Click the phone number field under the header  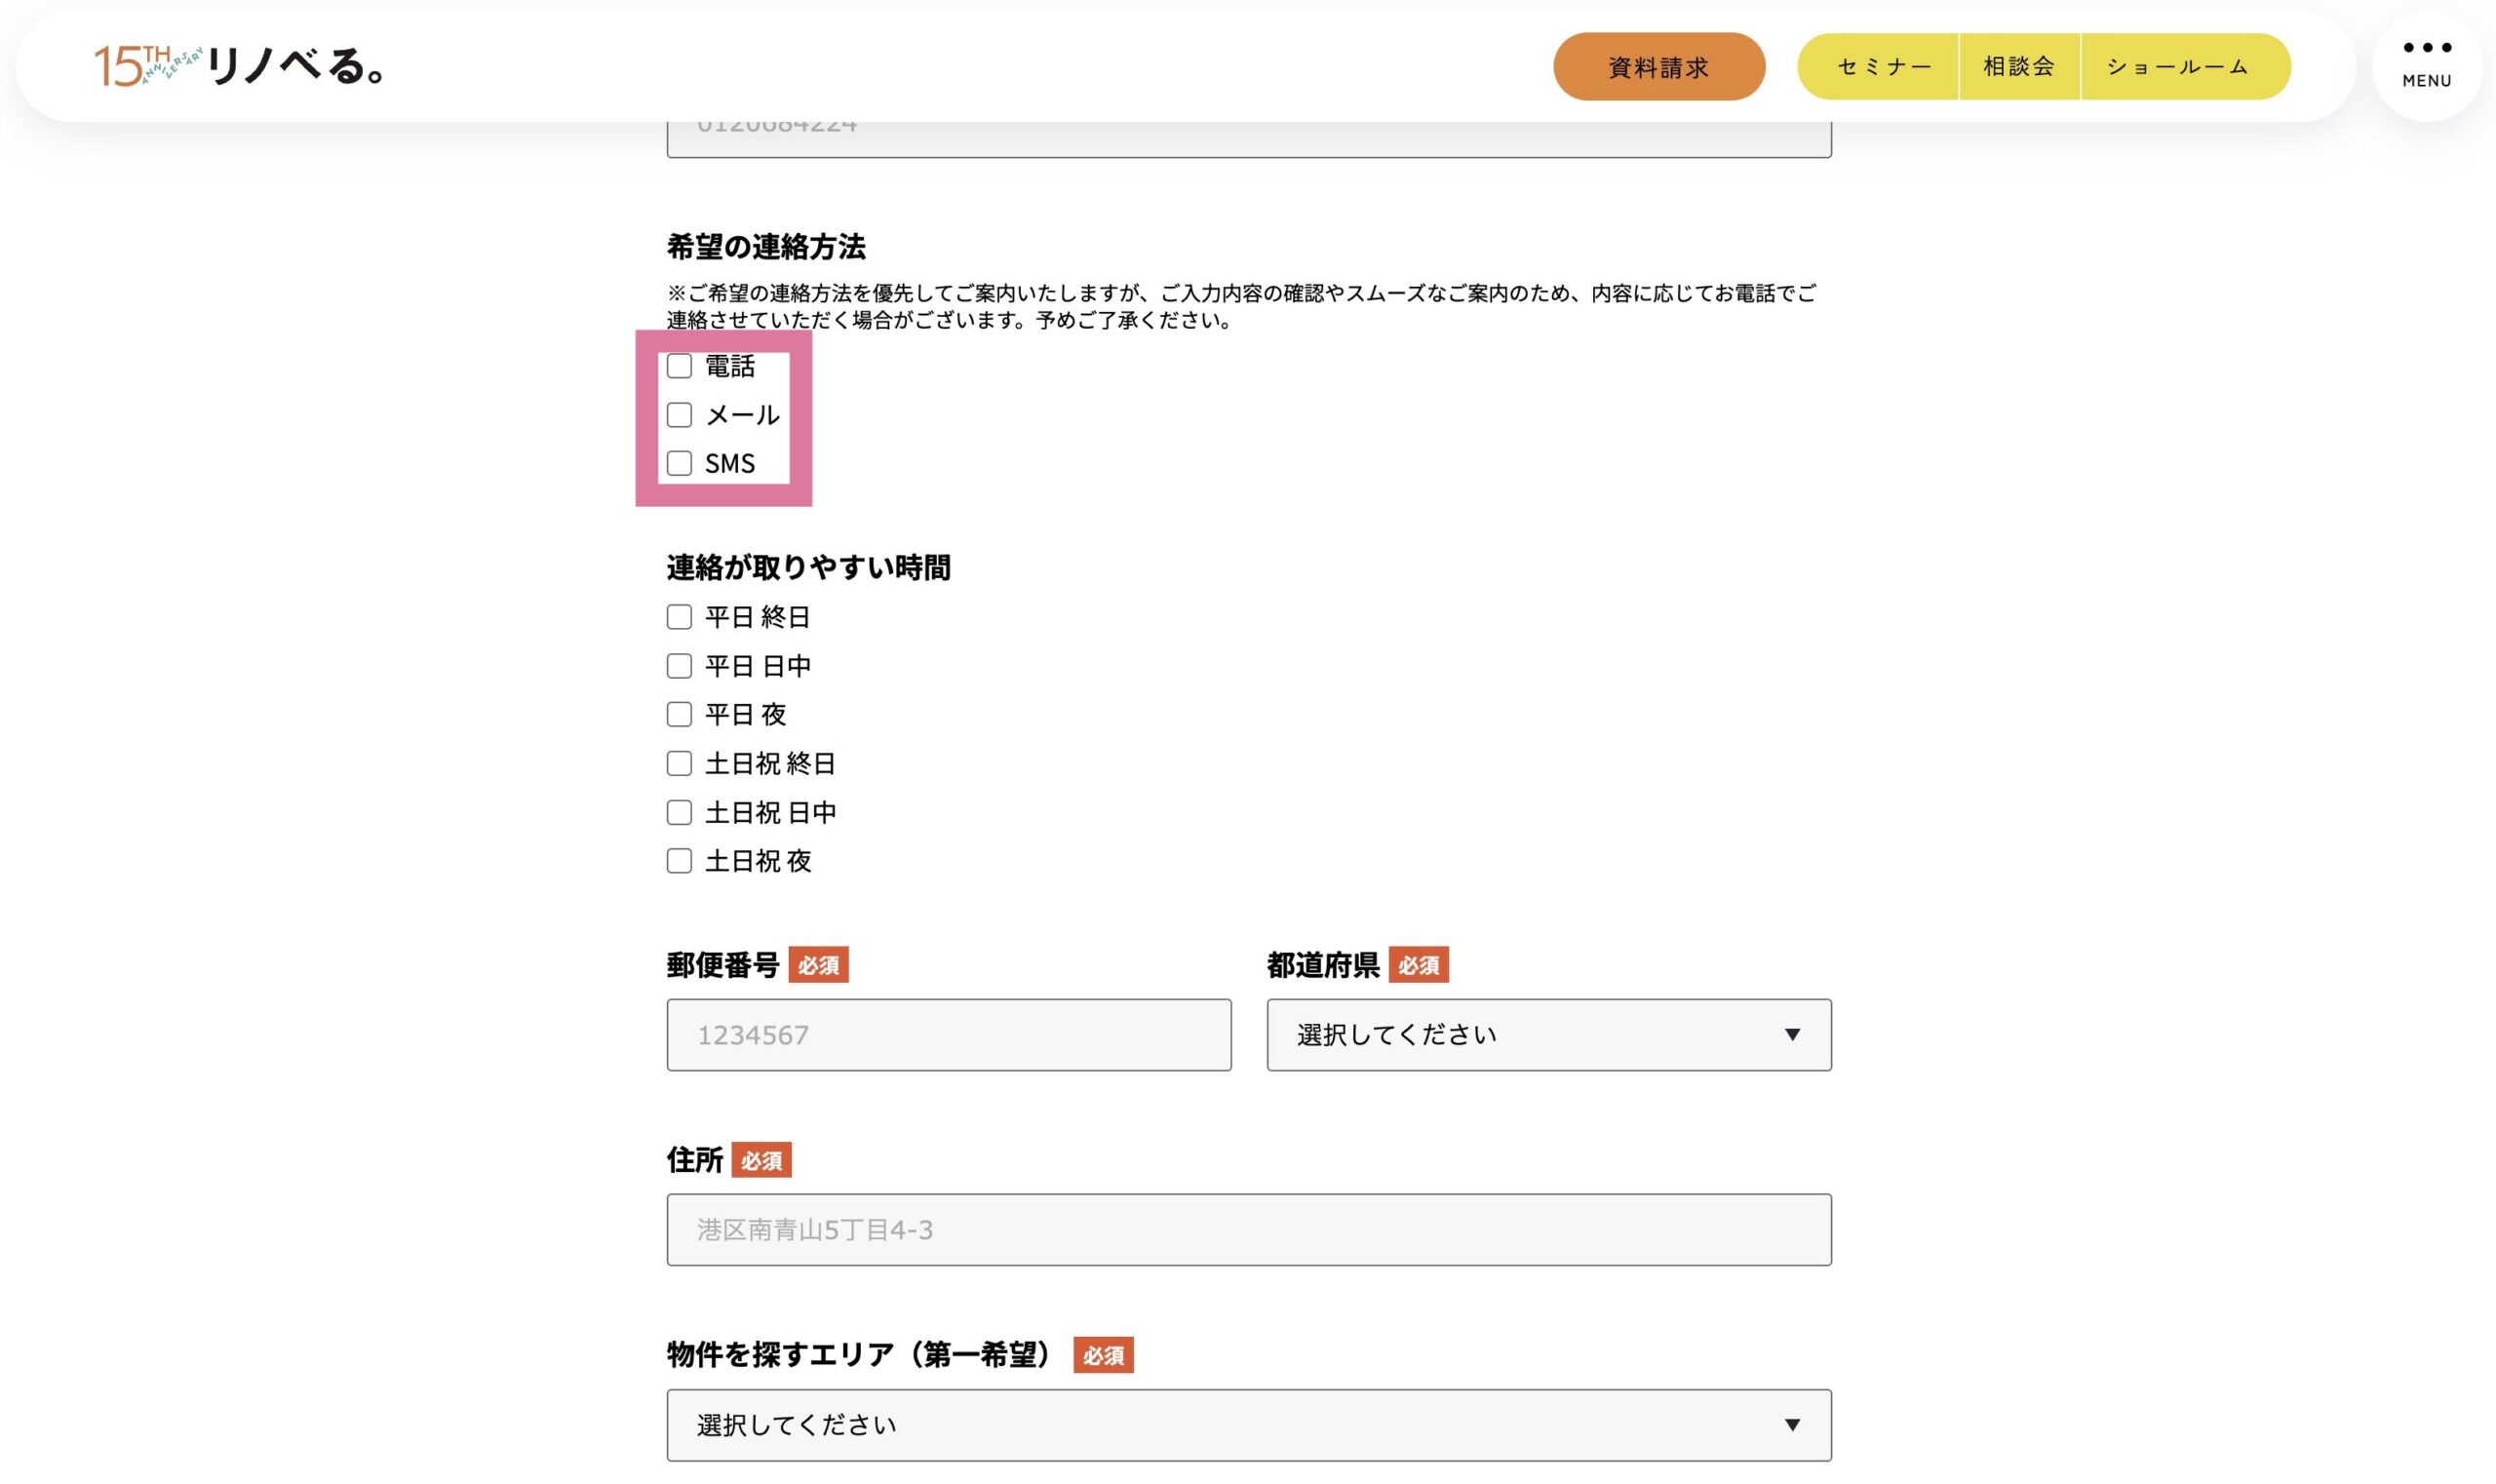pos(1248,138)
